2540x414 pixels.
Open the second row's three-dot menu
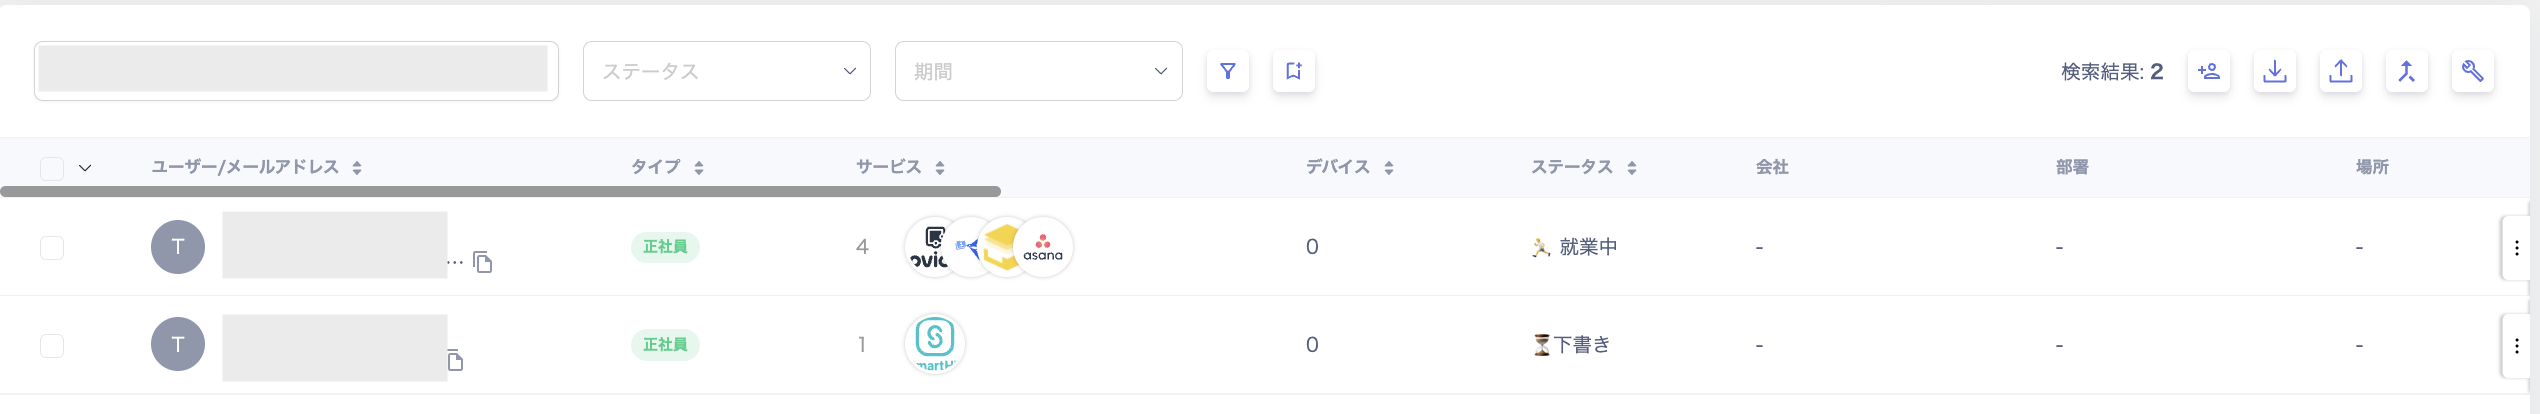(2516, 345)
